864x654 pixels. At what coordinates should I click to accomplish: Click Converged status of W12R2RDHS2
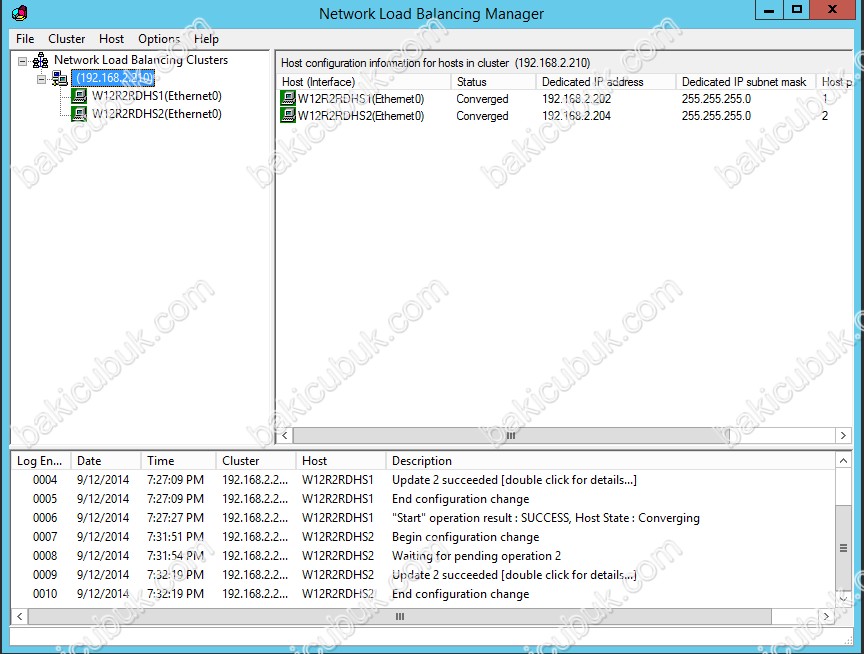click(x=482, y=116)
